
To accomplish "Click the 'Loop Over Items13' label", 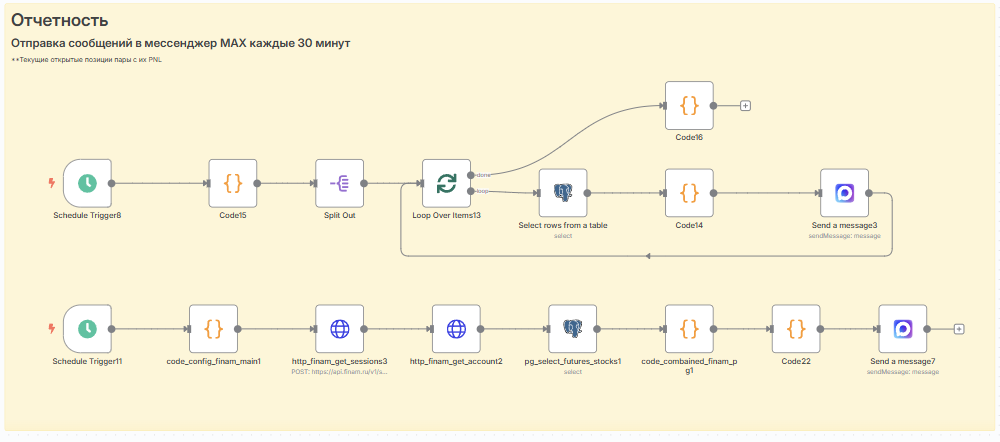I will point(446,216).
